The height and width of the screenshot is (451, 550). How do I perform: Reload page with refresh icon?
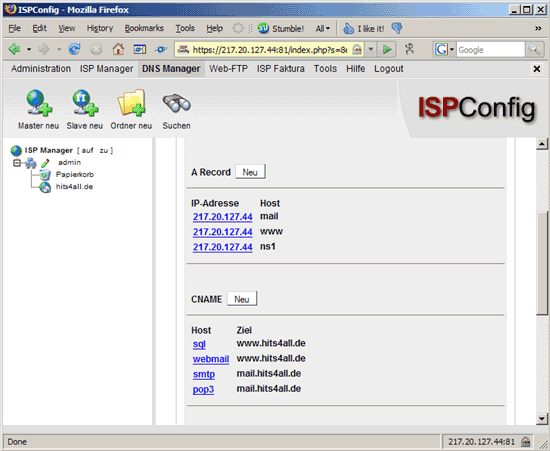(74, 49)
